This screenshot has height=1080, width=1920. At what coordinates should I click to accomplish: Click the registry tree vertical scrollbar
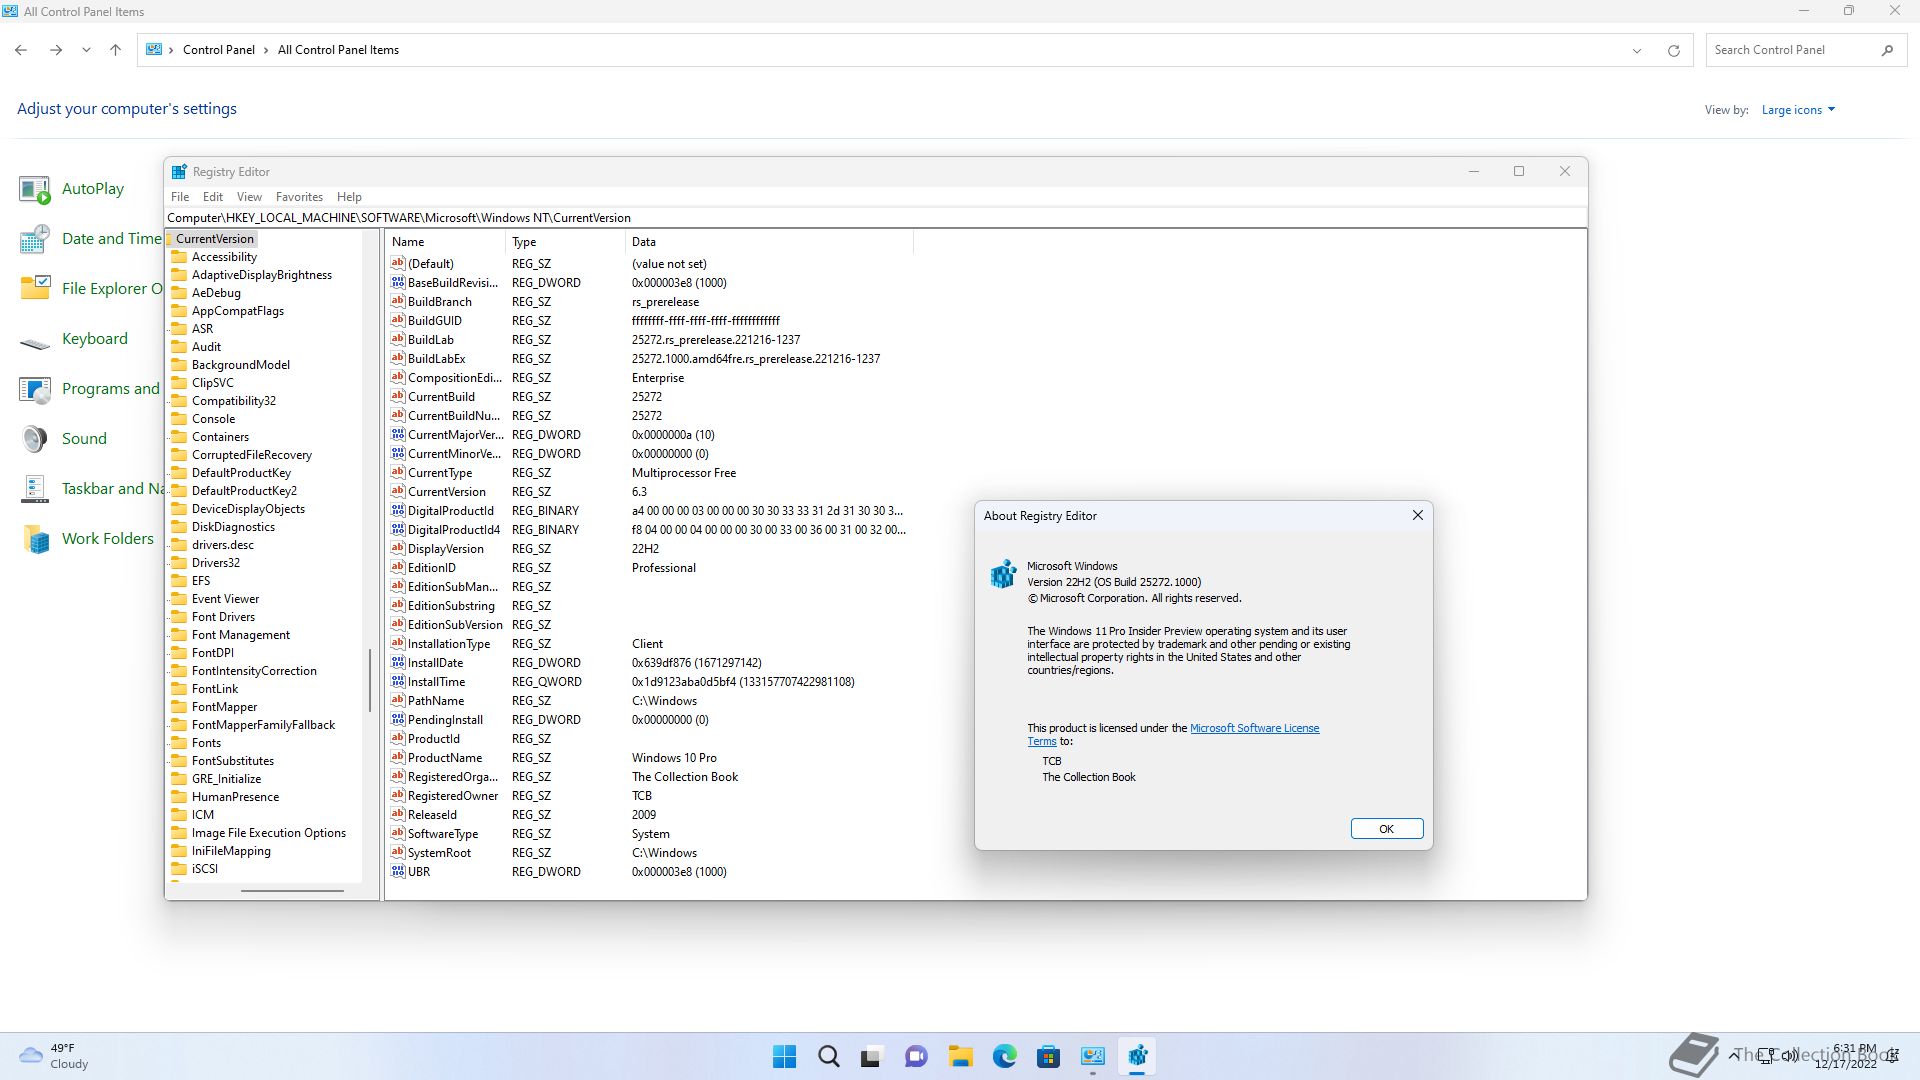[x=370, y=680]
